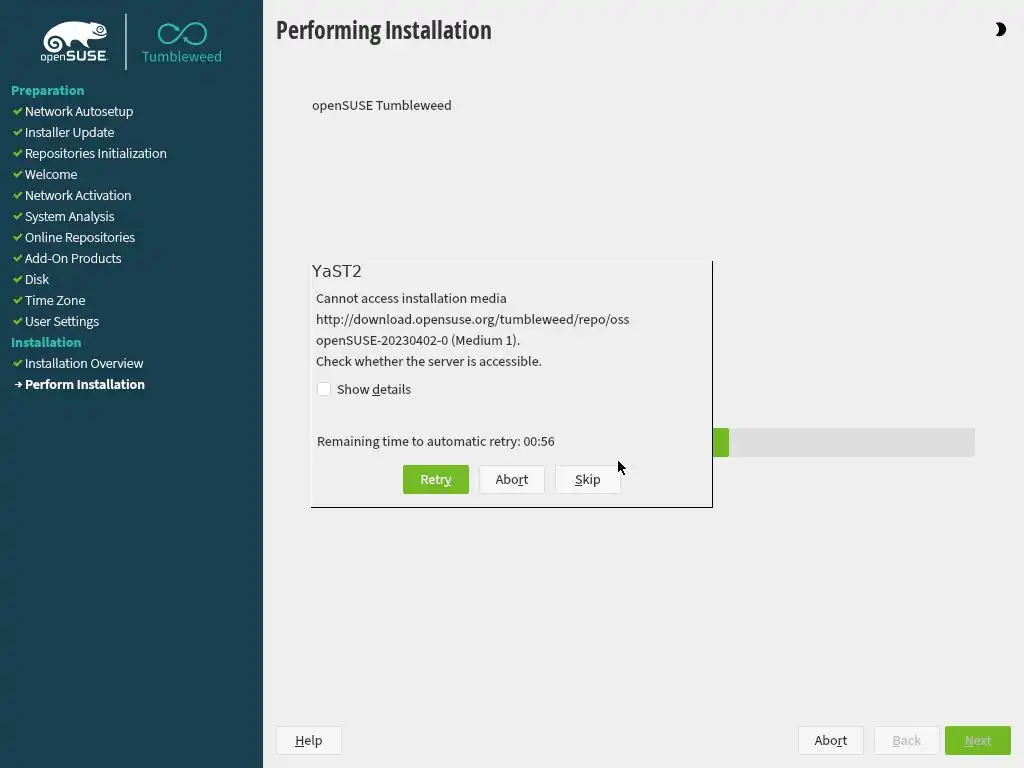1024x768 pixels.
Task: Click the installation progress bar
Action: click(843, 442)
